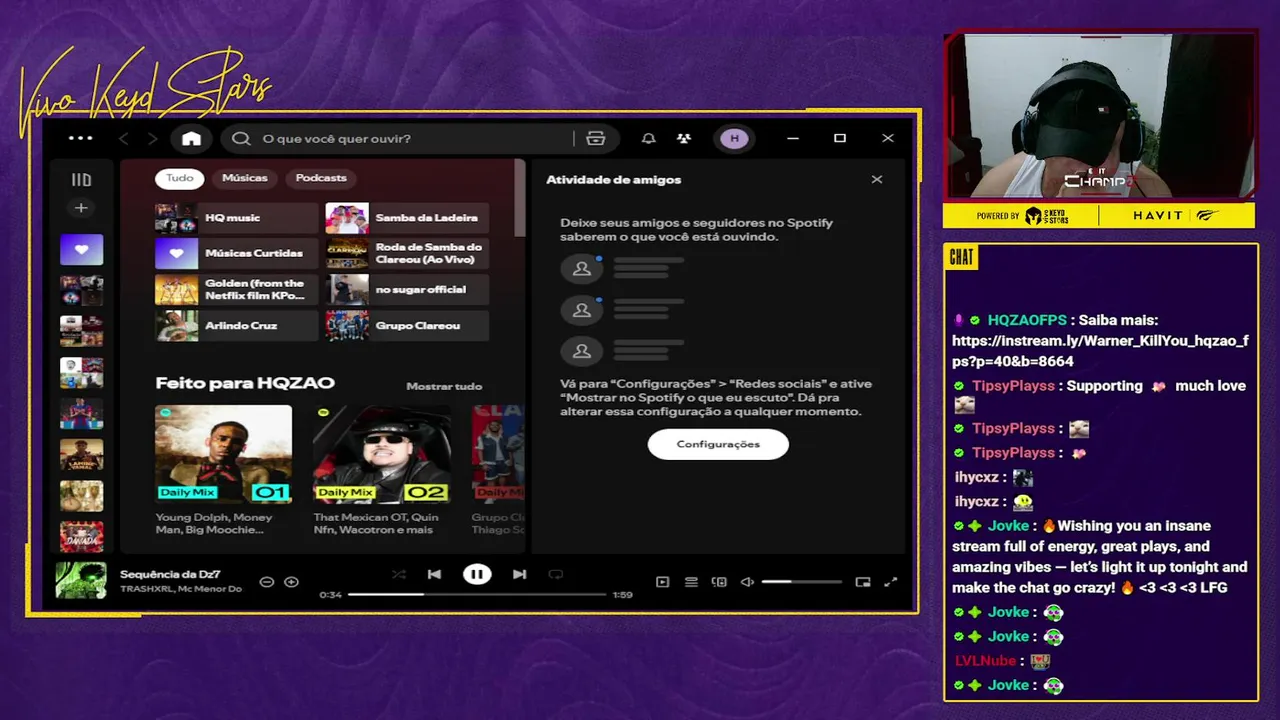The image size is (1280, 720).
Task: Select the Podcasts filter chip
Action: click(321, 178)
